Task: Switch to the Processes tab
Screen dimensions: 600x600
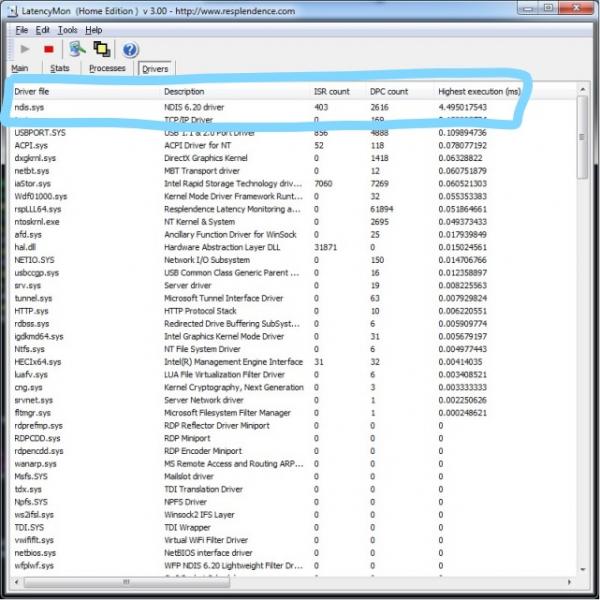Action: [107, 68]
